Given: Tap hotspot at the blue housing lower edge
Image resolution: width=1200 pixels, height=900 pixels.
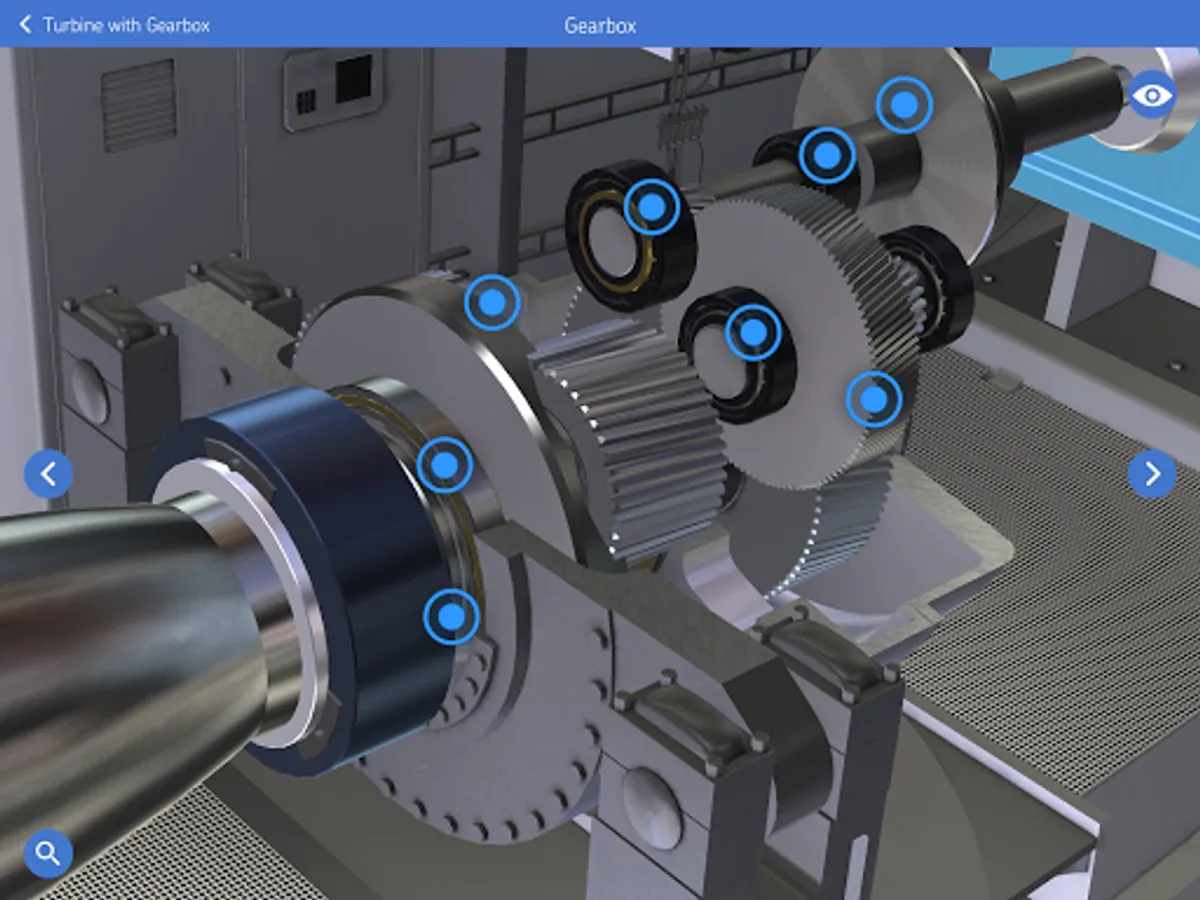Looking at the screenshot, I should (451, 616).
